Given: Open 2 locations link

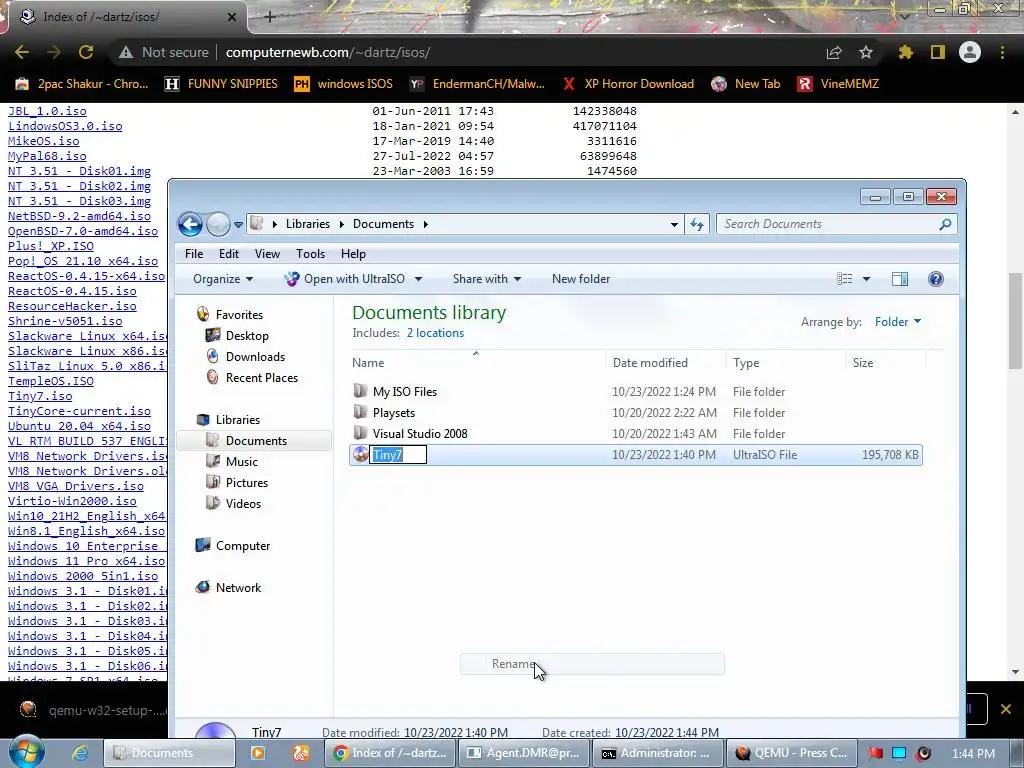Looking at the screenshot, I should click(435, 333).
